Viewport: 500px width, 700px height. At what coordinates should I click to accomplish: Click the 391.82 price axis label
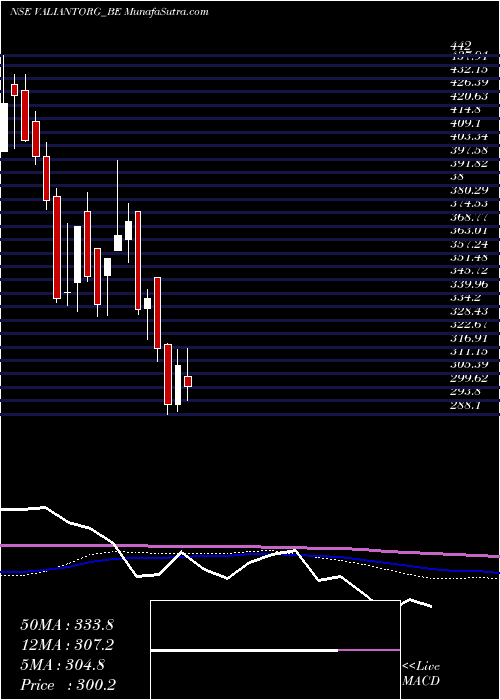pos(469,163)
